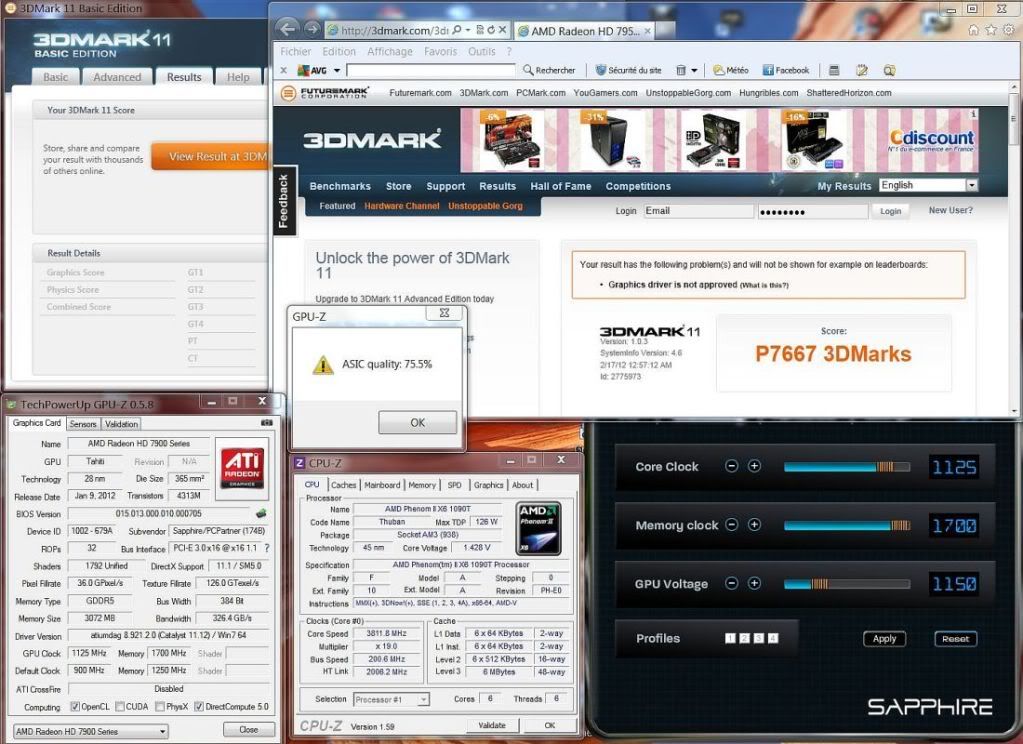Adjust the Core Clock slider bar

pos(846,467)
